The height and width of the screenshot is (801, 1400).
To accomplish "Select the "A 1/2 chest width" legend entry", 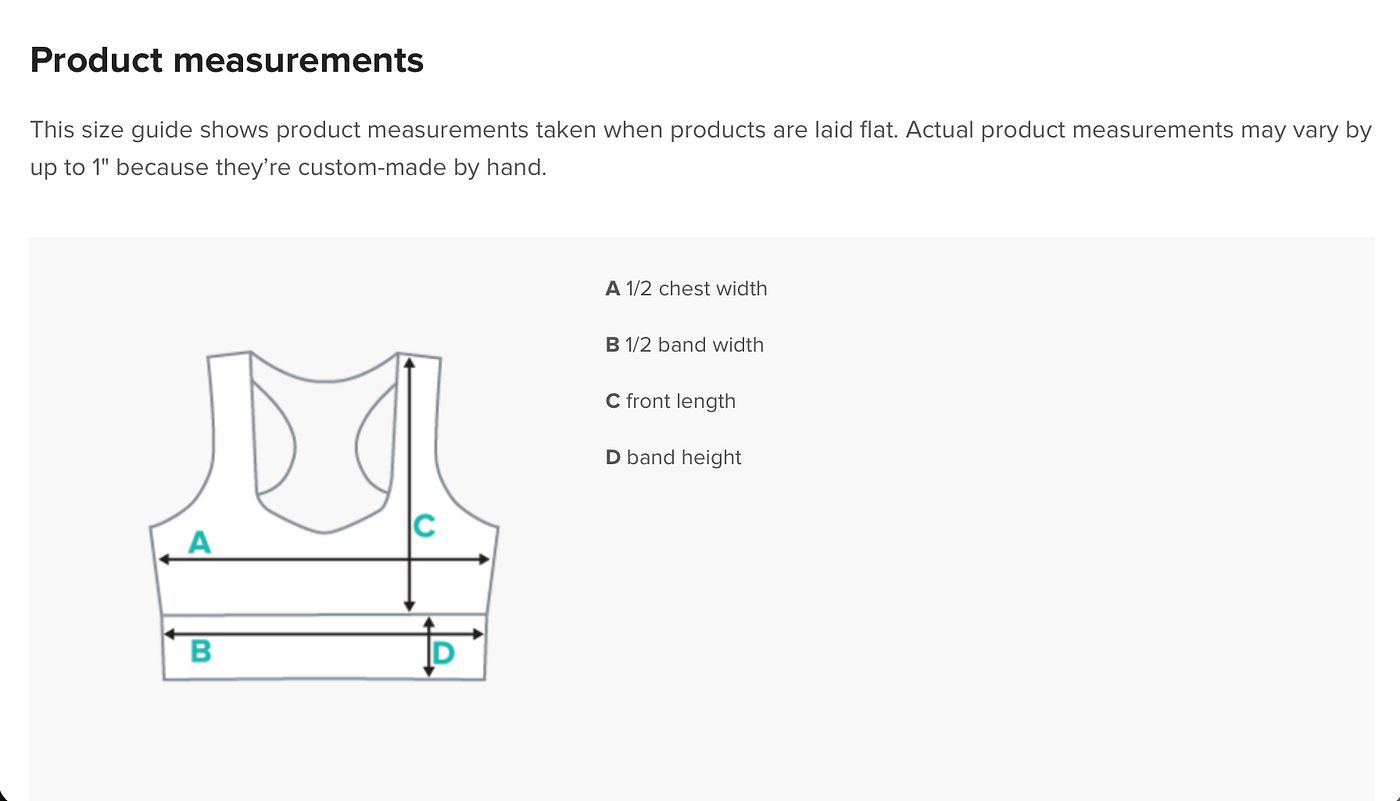I will [x=686, y=289].
